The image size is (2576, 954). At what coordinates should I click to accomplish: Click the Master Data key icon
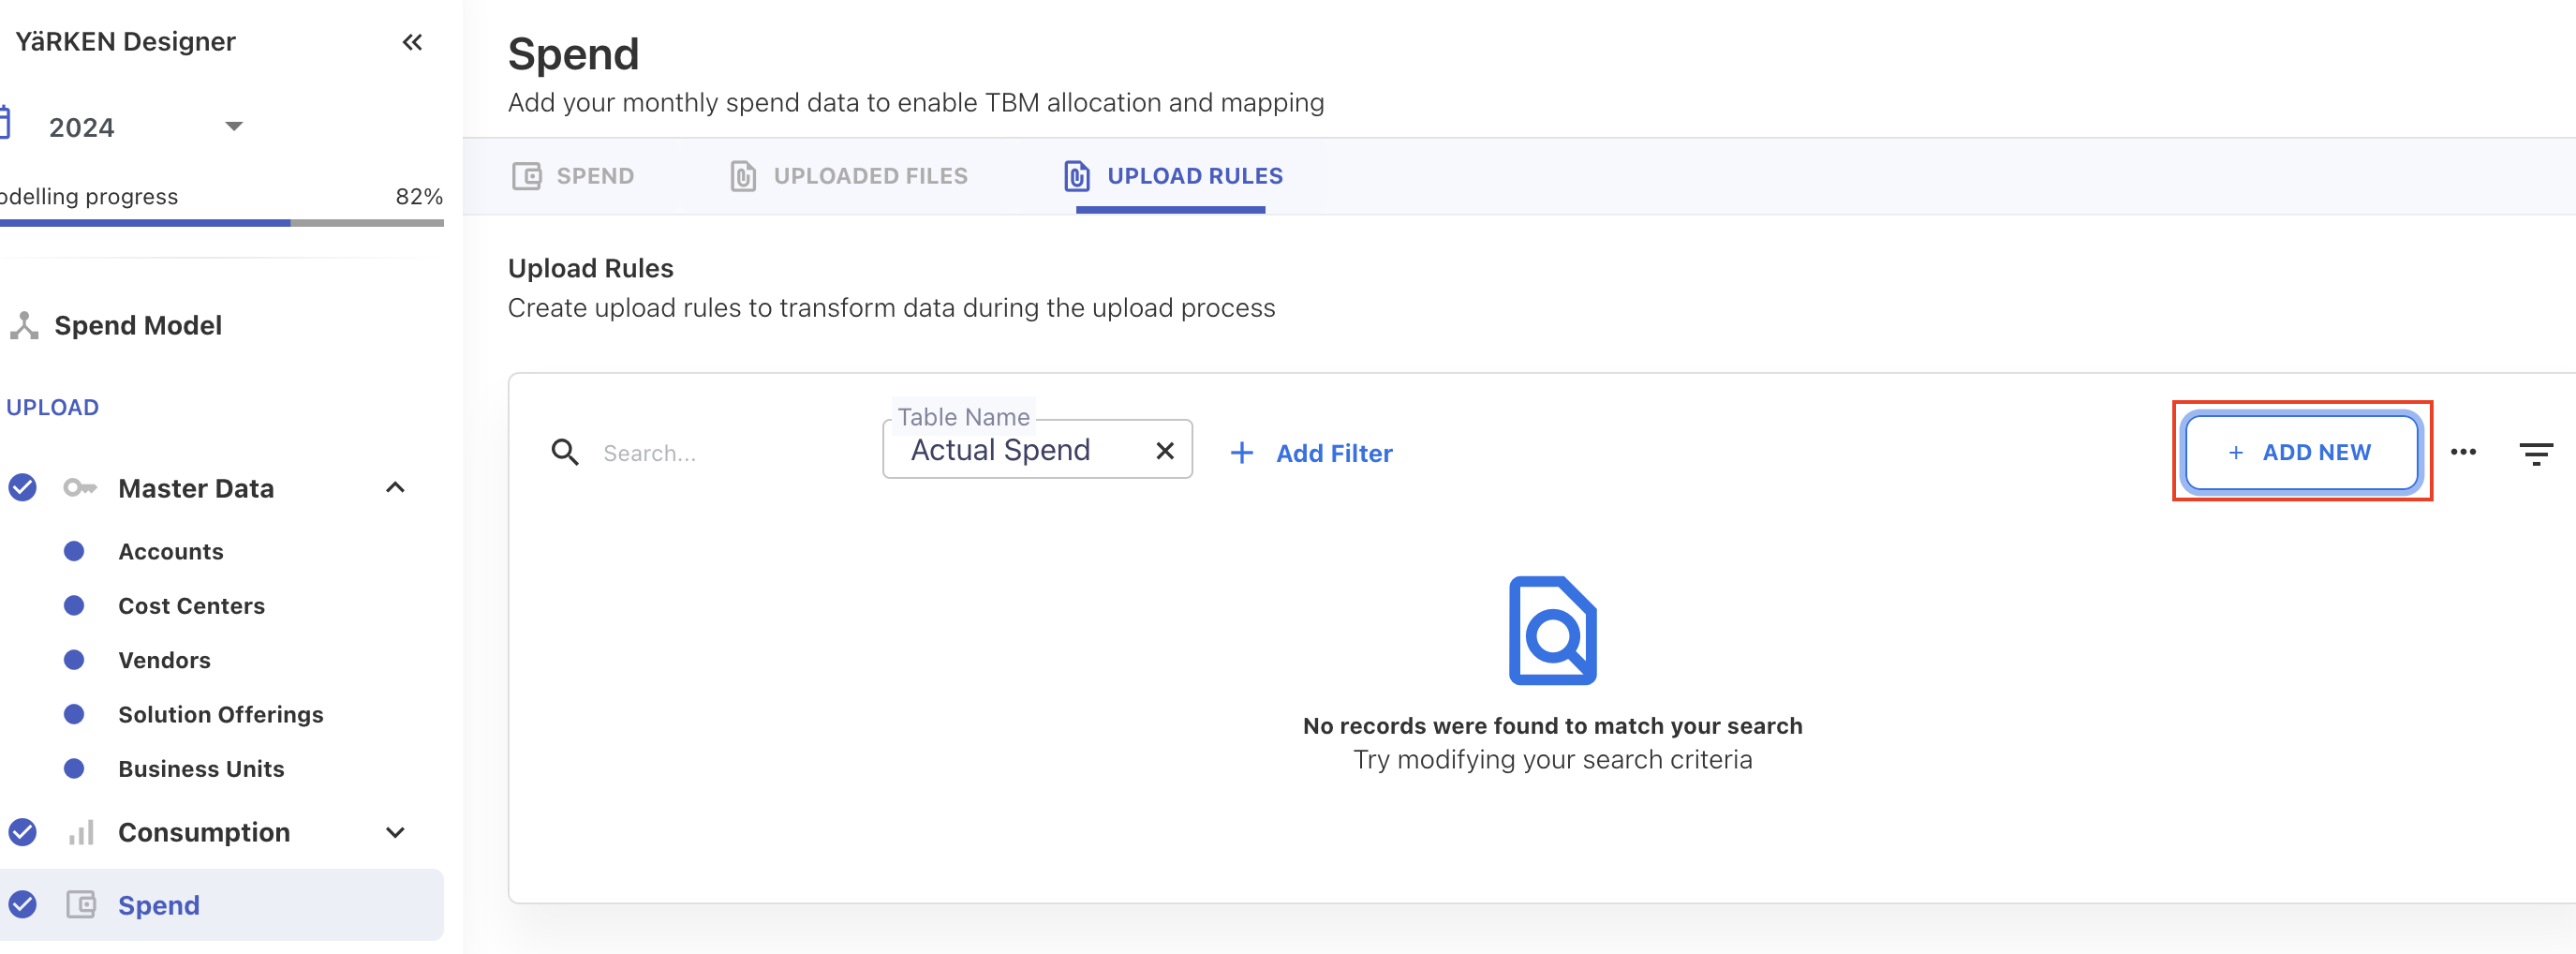(80, 488)
